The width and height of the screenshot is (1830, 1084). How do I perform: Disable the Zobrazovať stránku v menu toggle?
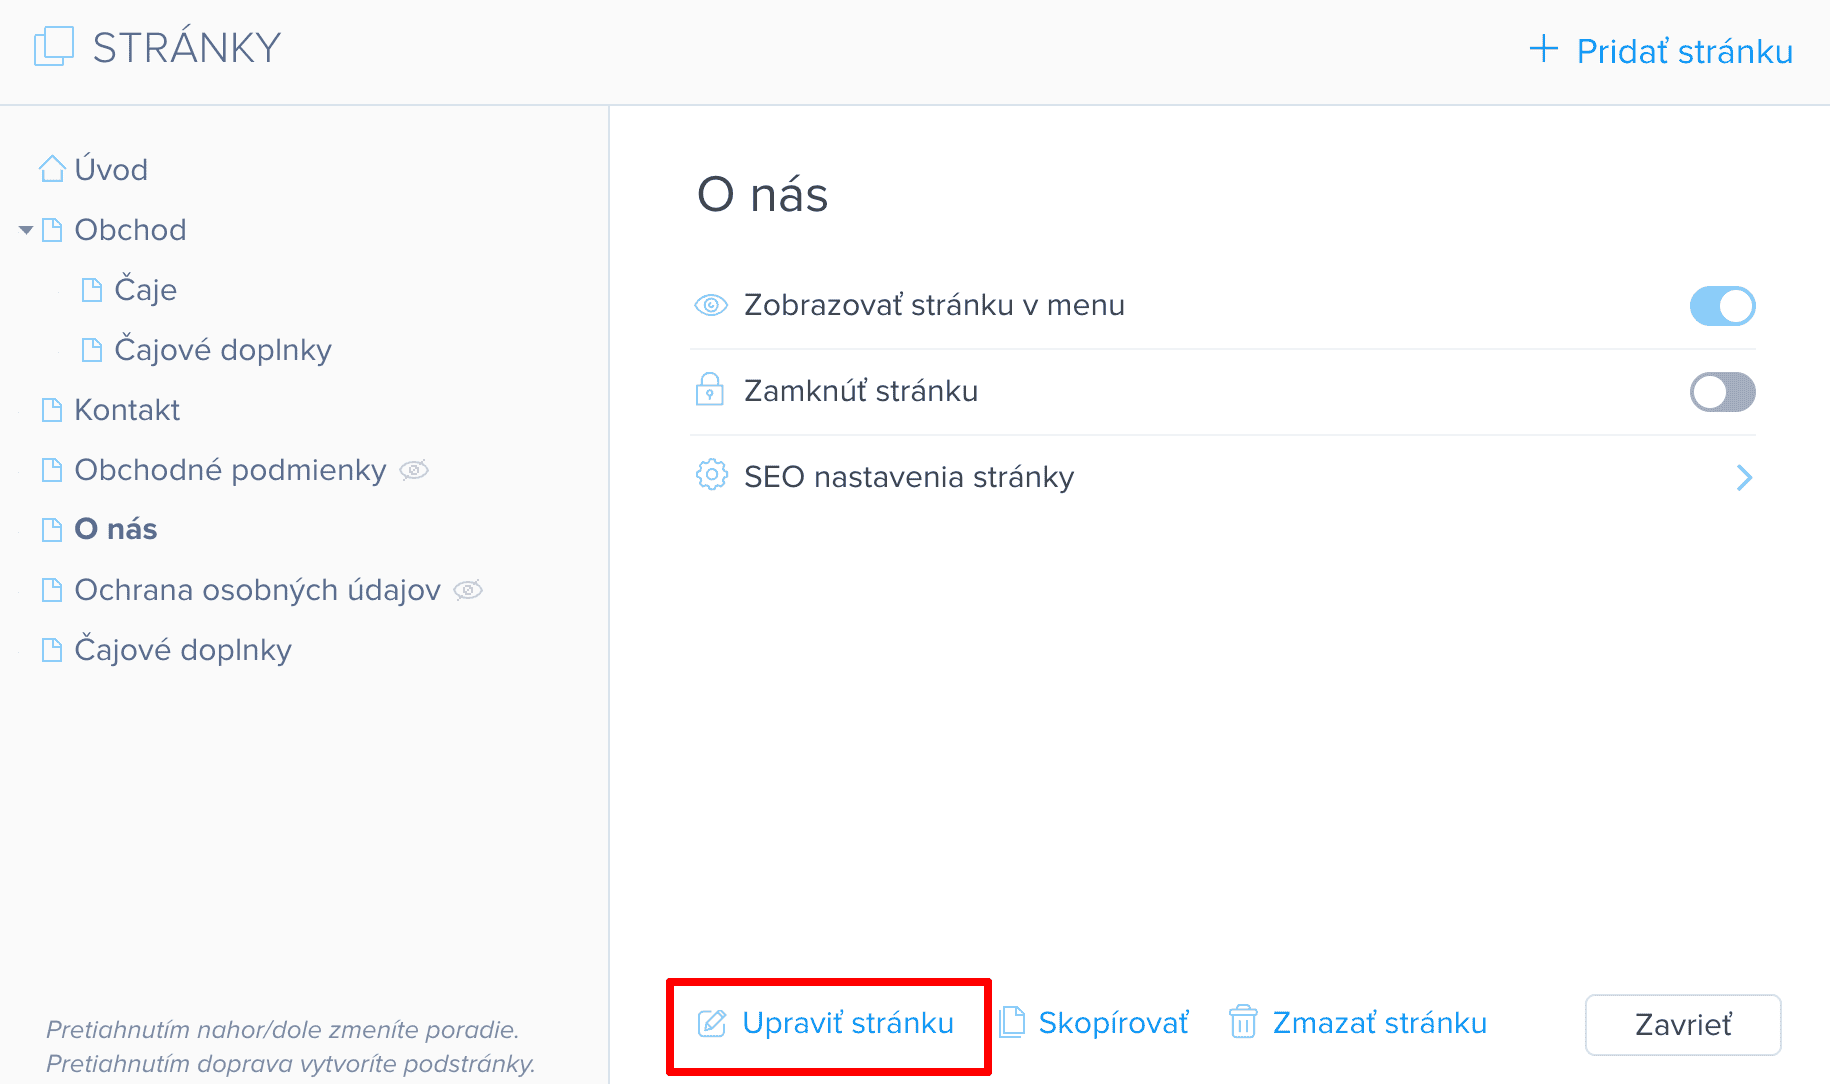1722,306
